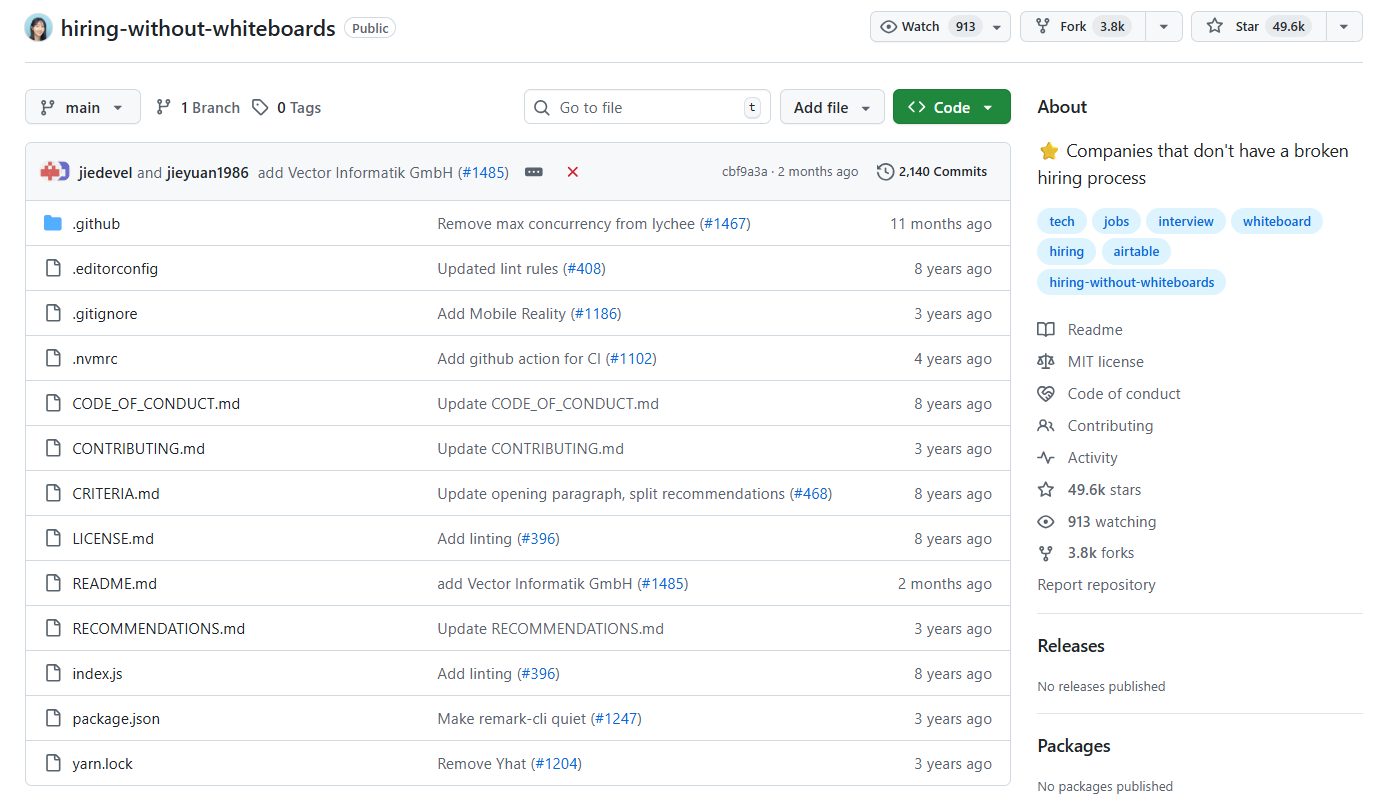The width and height of the screenshot is (1379, 804).
Task: Open the Add file dropdown
Action: (x=832, y=107)
